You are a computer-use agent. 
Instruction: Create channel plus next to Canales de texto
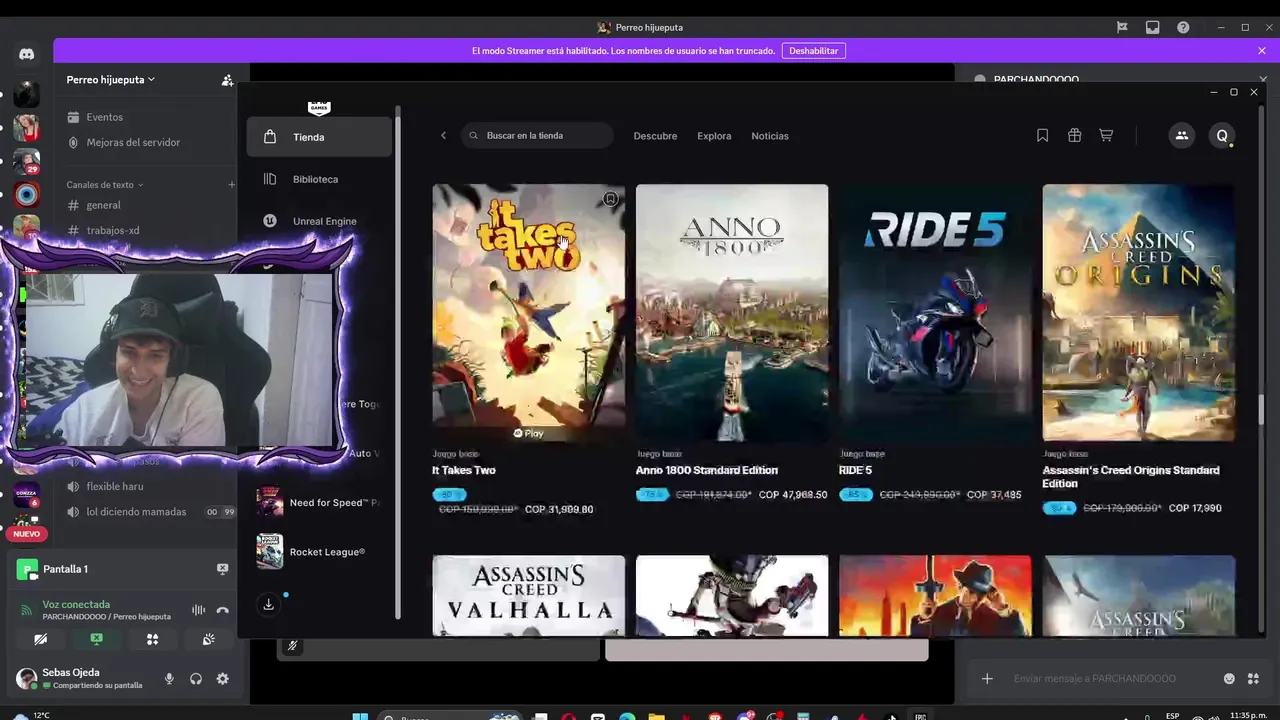(231, 185)
